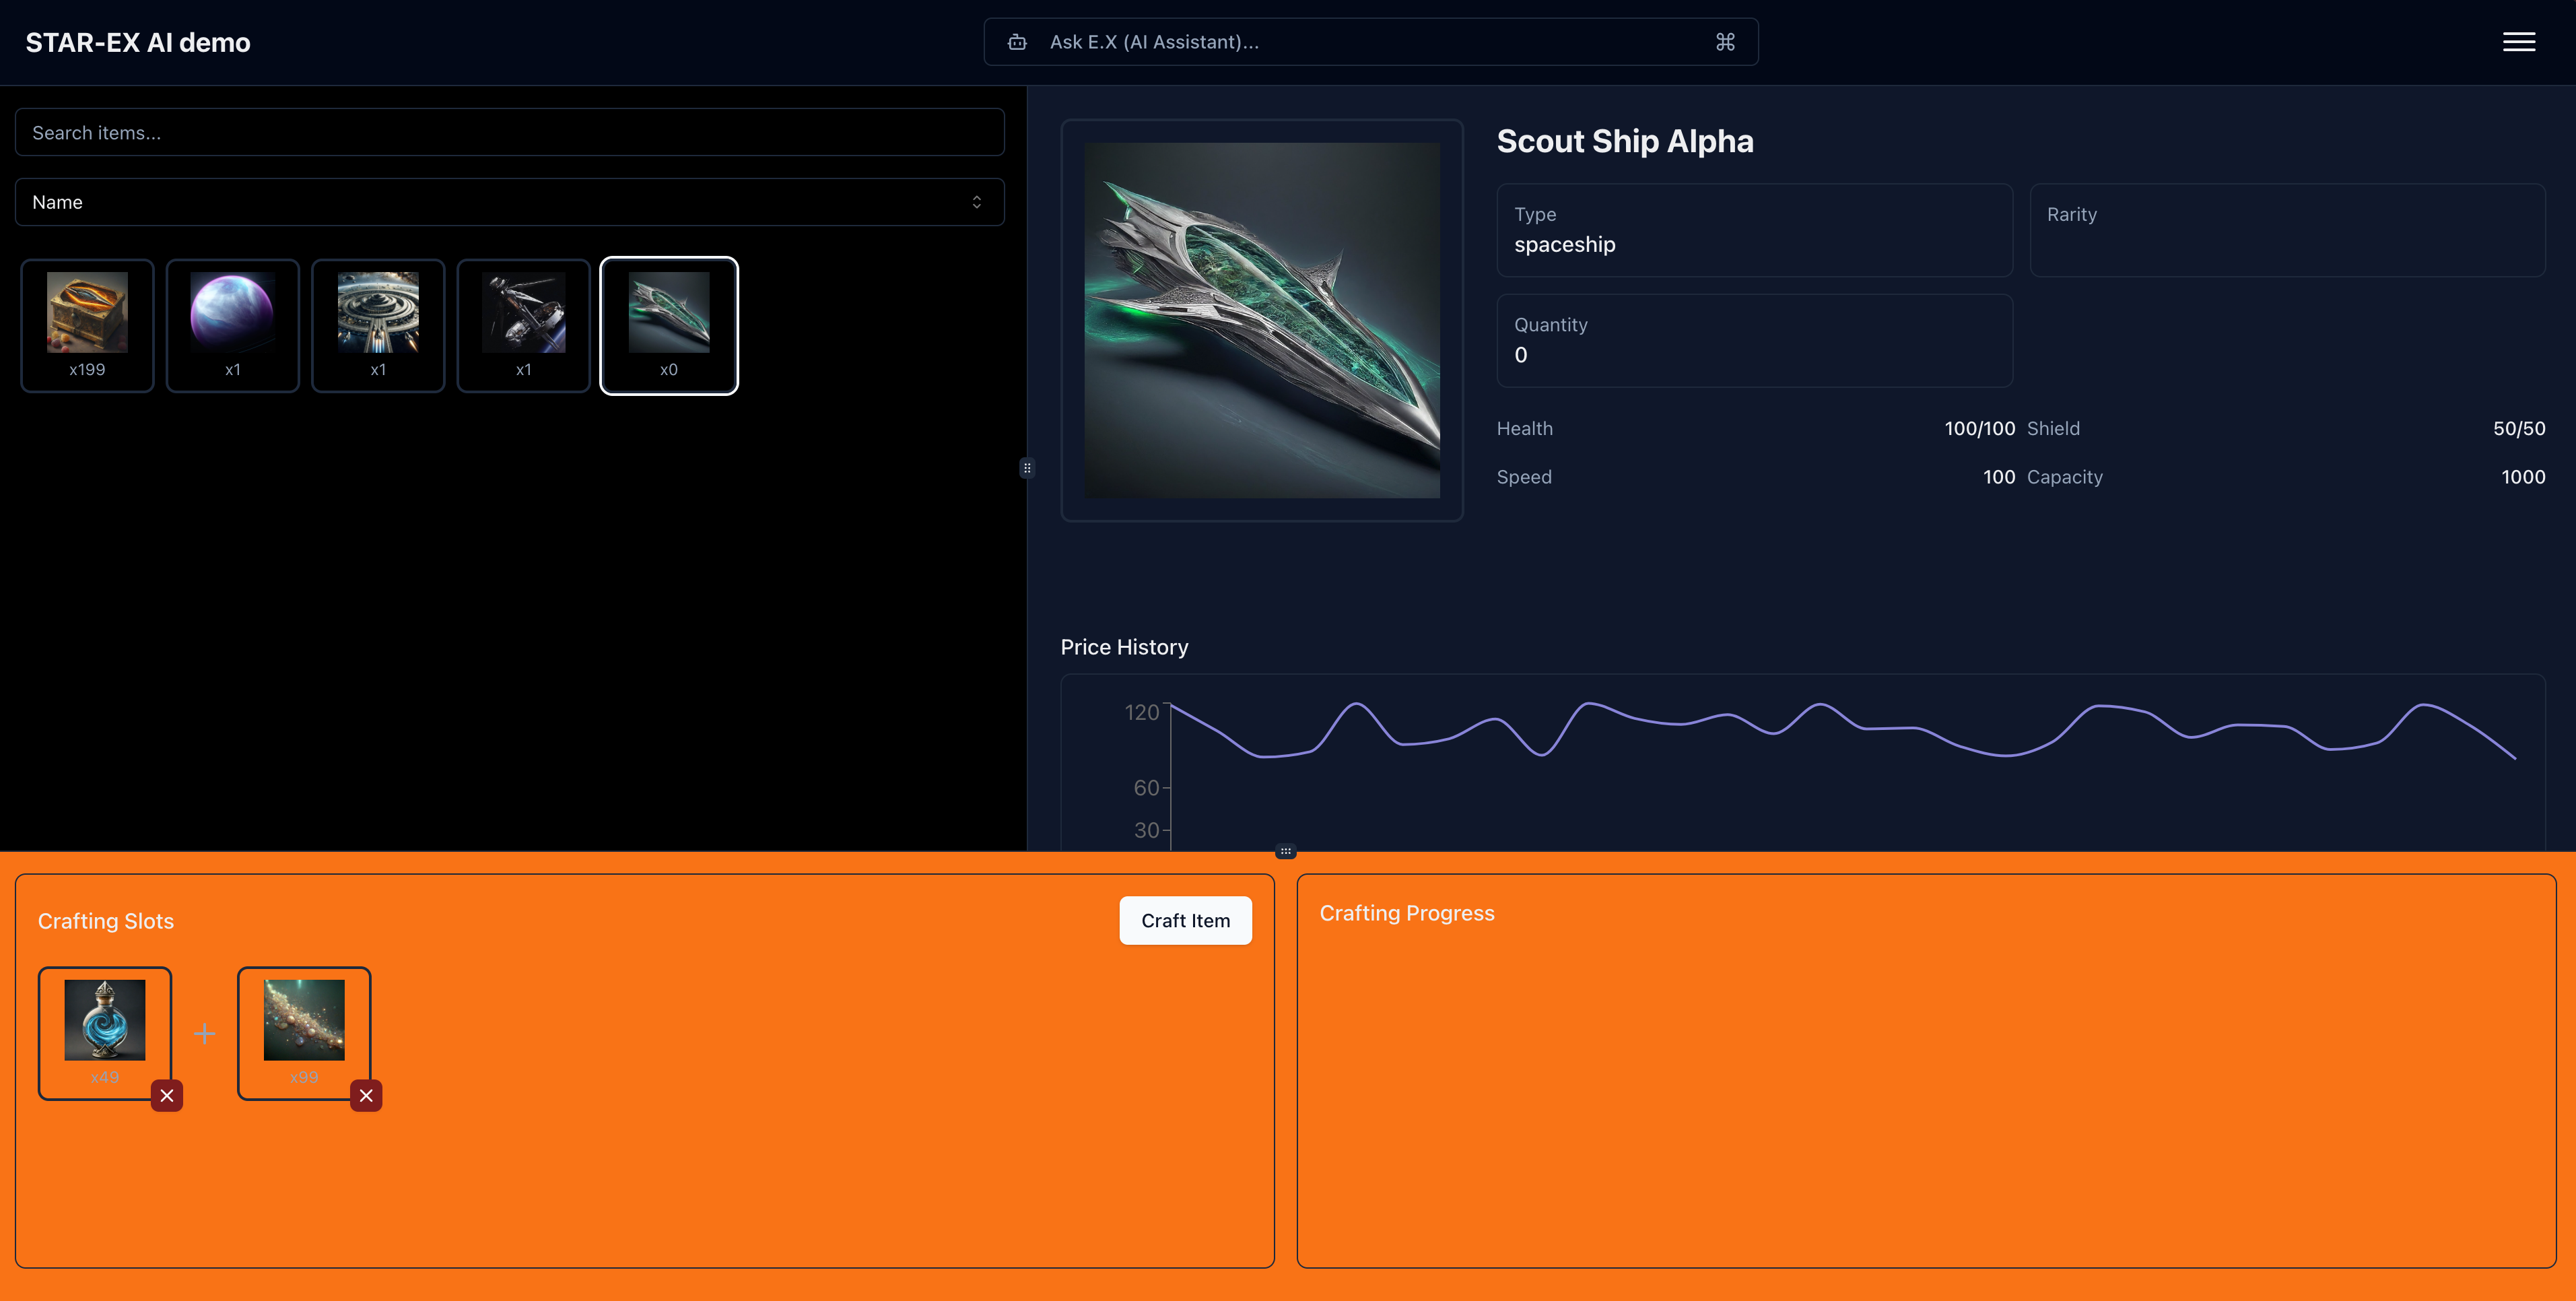Click the Ask E.X AI Assistant box
This screenshot has height=1301, width=2576.
[1370, 42]
